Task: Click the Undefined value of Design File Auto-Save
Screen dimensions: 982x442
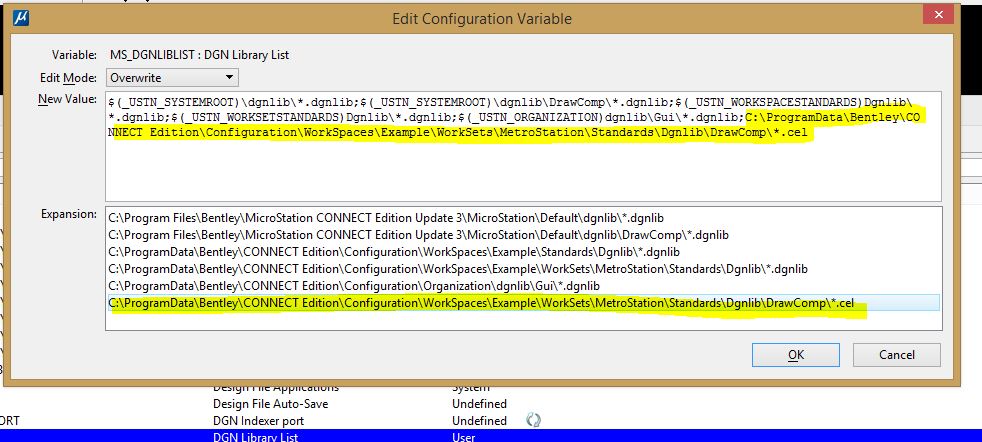Action: tap(479, 404)
